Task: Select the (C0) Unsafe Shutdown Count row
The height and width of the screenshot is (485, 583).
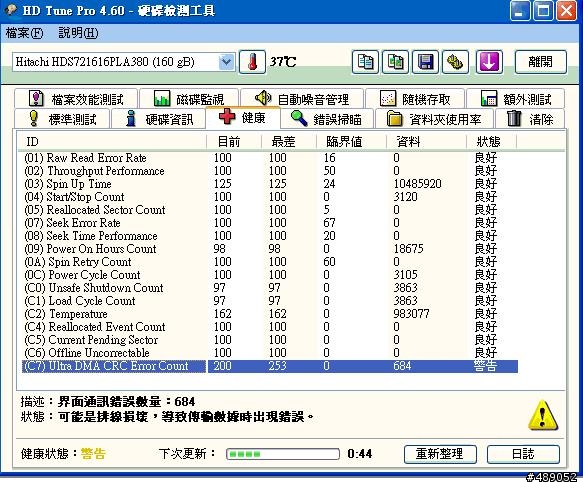Action: 270,288
